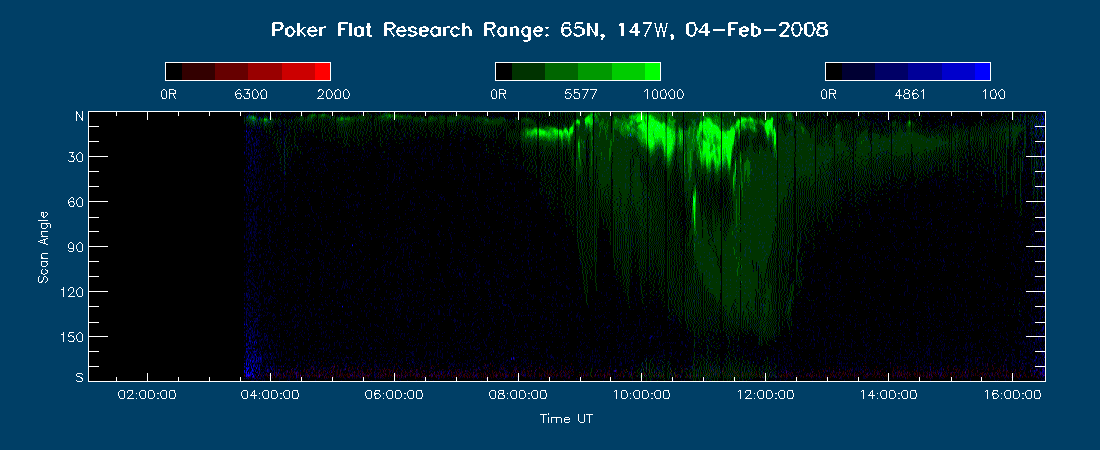Click the red 6300 color bar

248,72
